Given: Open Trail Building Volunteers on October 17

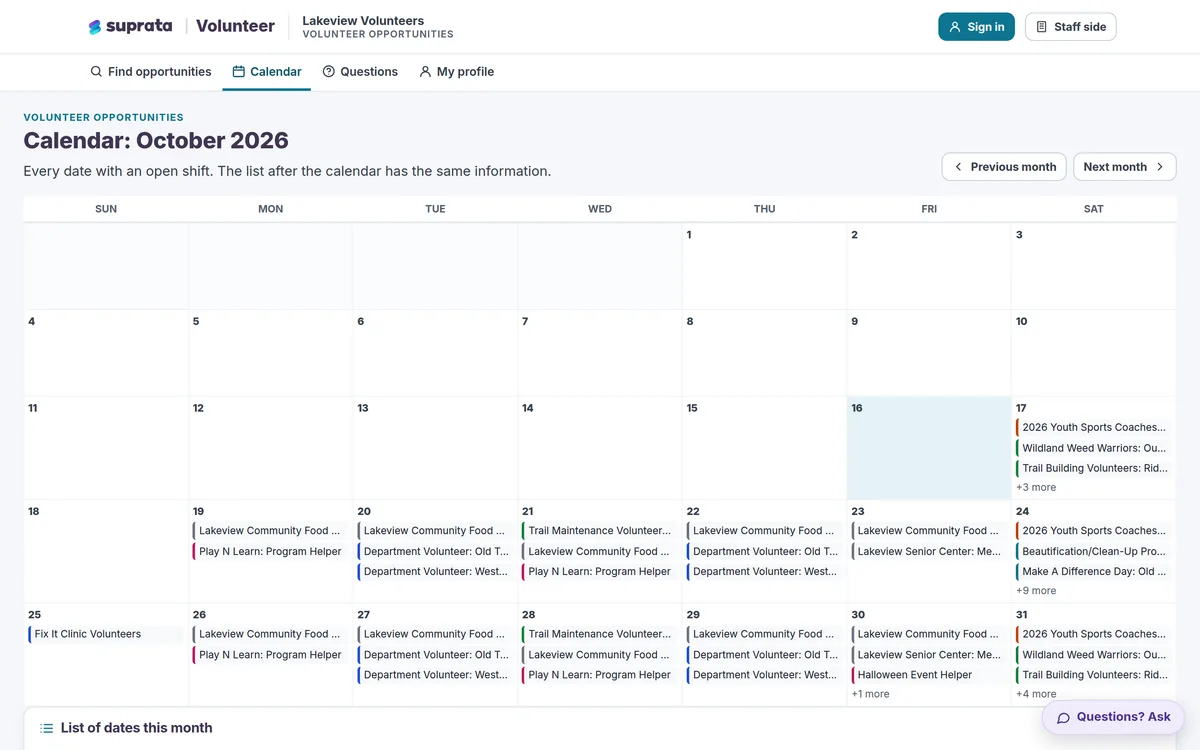Looking at the screenshot, I should point(1094,468).
